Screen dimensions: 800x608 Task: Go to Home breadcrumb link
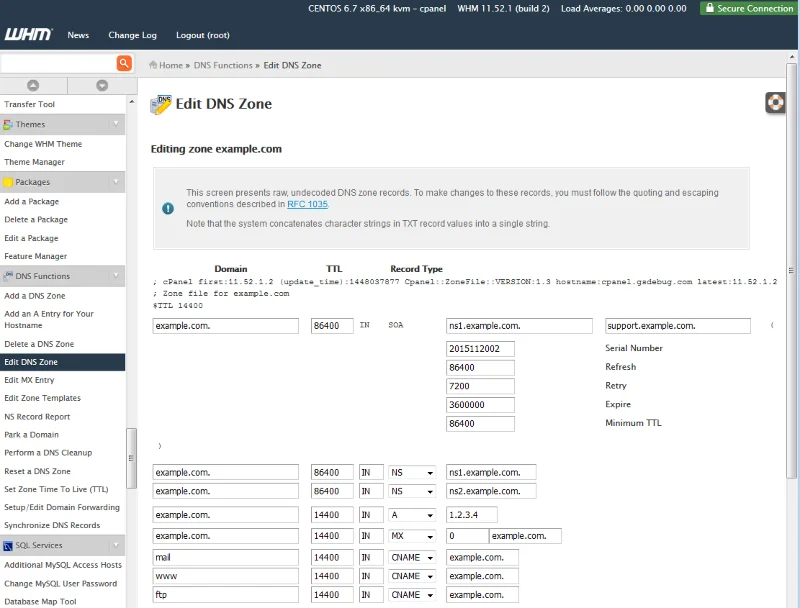[x=170, y=65]
